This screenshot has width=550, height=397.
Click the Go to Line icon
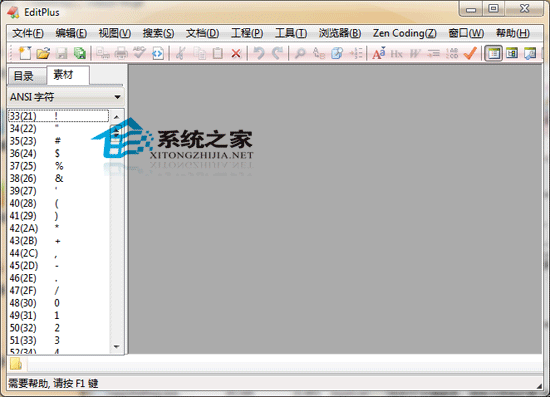356,53
